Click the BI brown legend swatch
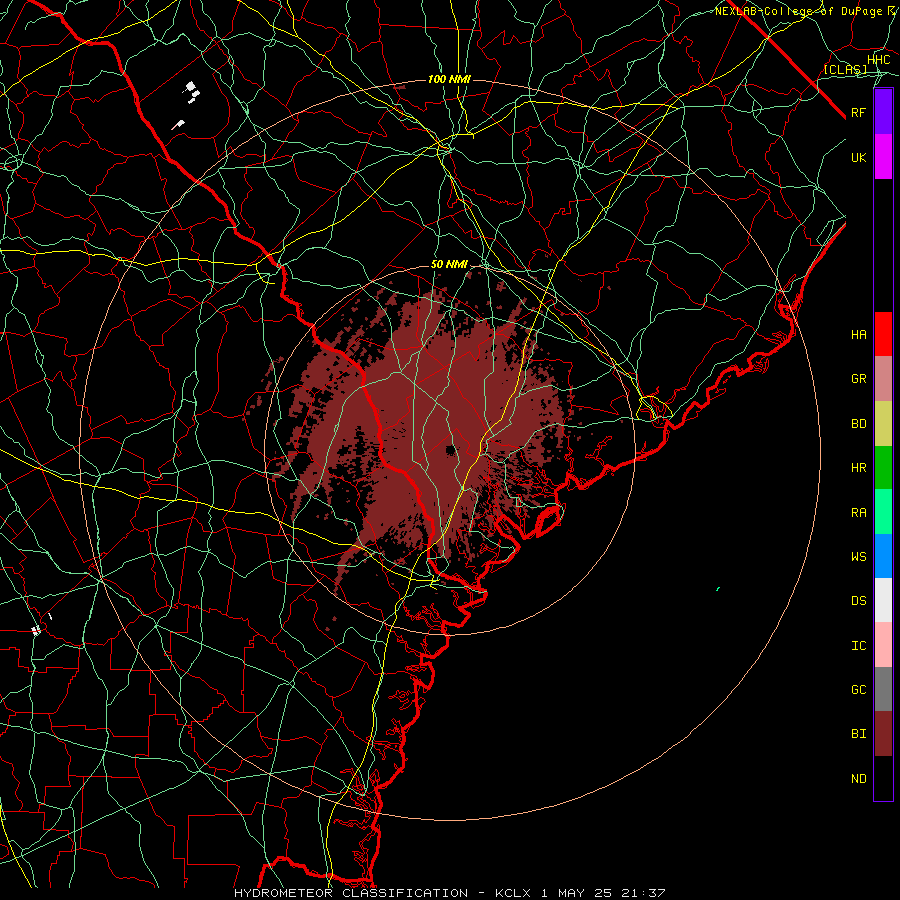This screenshot has width=900, height=900. (x=883, y=734)
